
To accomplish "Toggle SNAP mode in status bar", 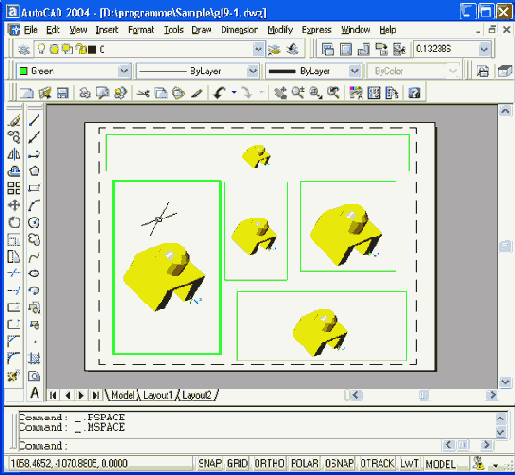I will tap(210, 463).
